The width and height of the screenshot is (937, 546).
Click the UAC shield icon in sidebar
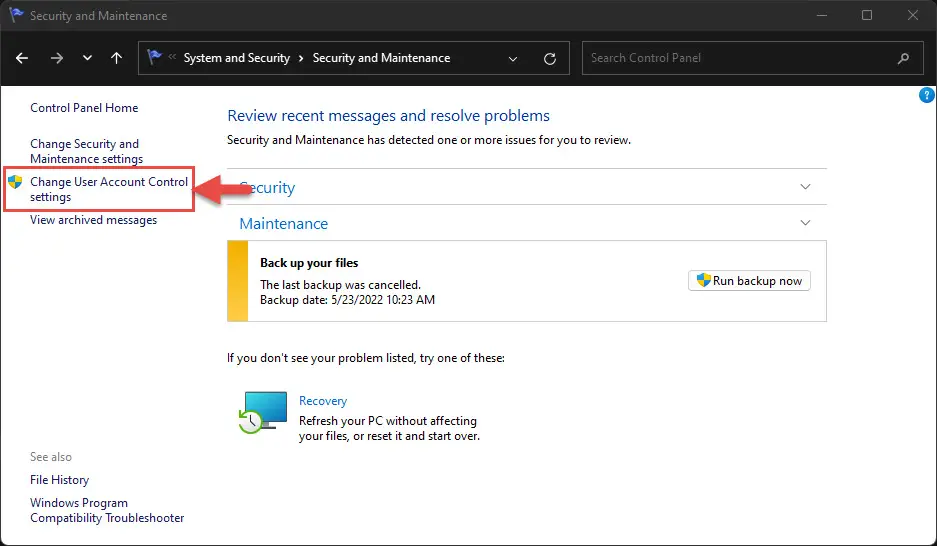(15, 182)
